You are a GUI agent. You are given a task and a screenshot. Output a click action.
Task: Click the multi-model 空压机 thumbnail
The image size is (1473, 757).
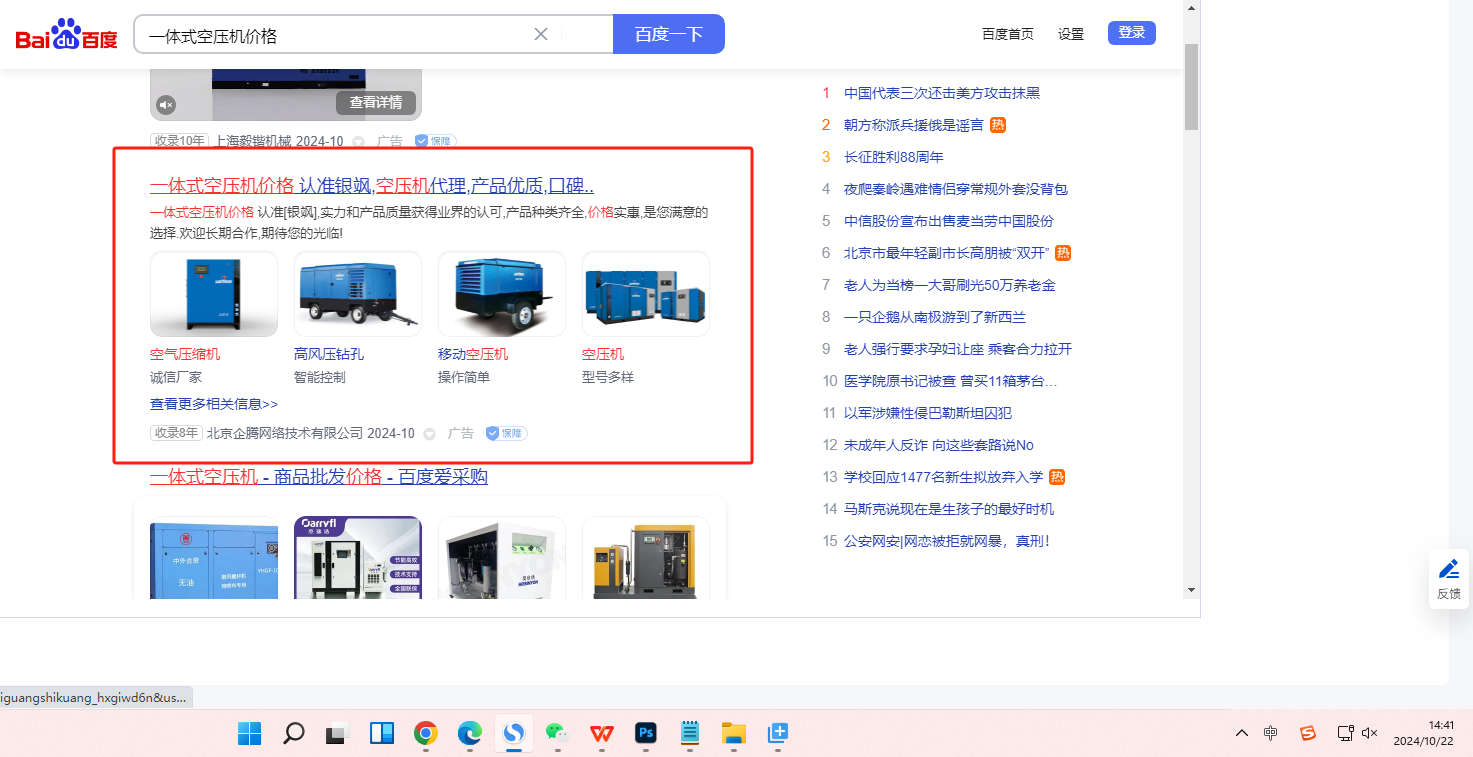click(x=646, y=294)
